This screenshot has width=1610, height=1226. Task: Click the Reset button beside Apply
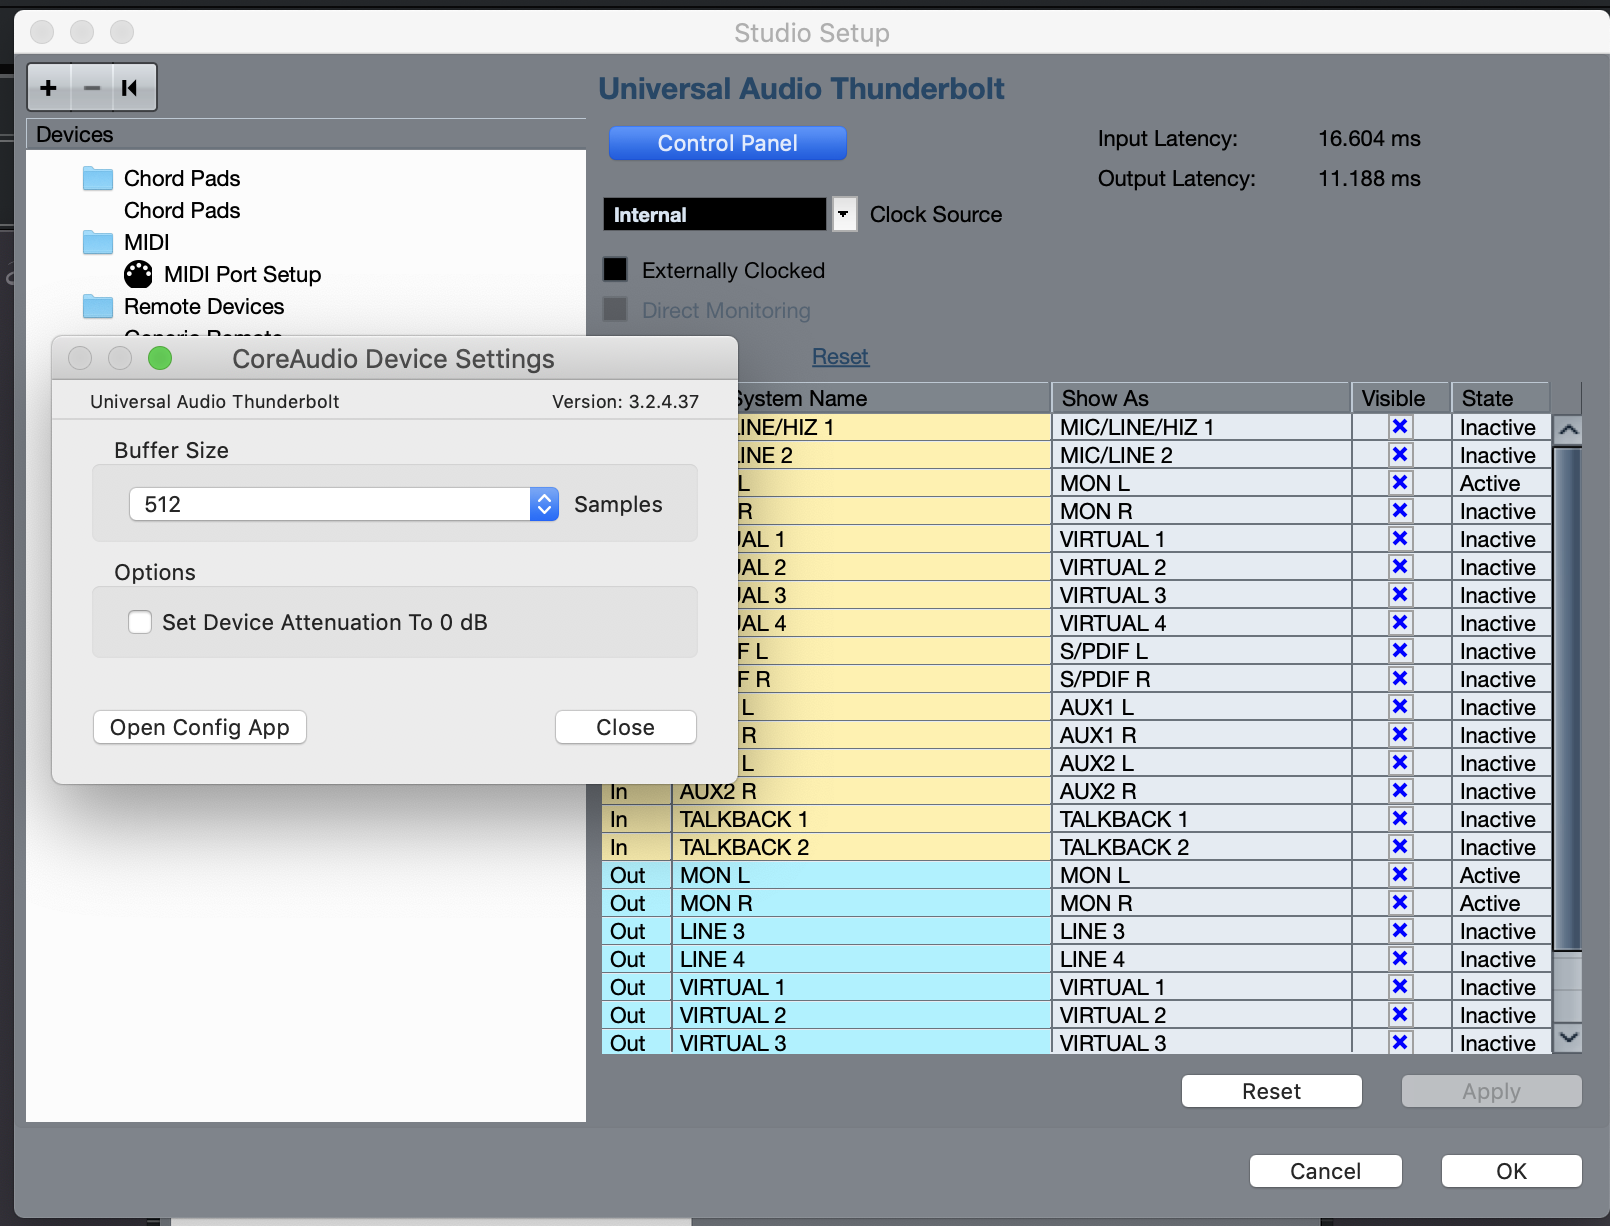pyautogui.click(x=1272, y=1091)
